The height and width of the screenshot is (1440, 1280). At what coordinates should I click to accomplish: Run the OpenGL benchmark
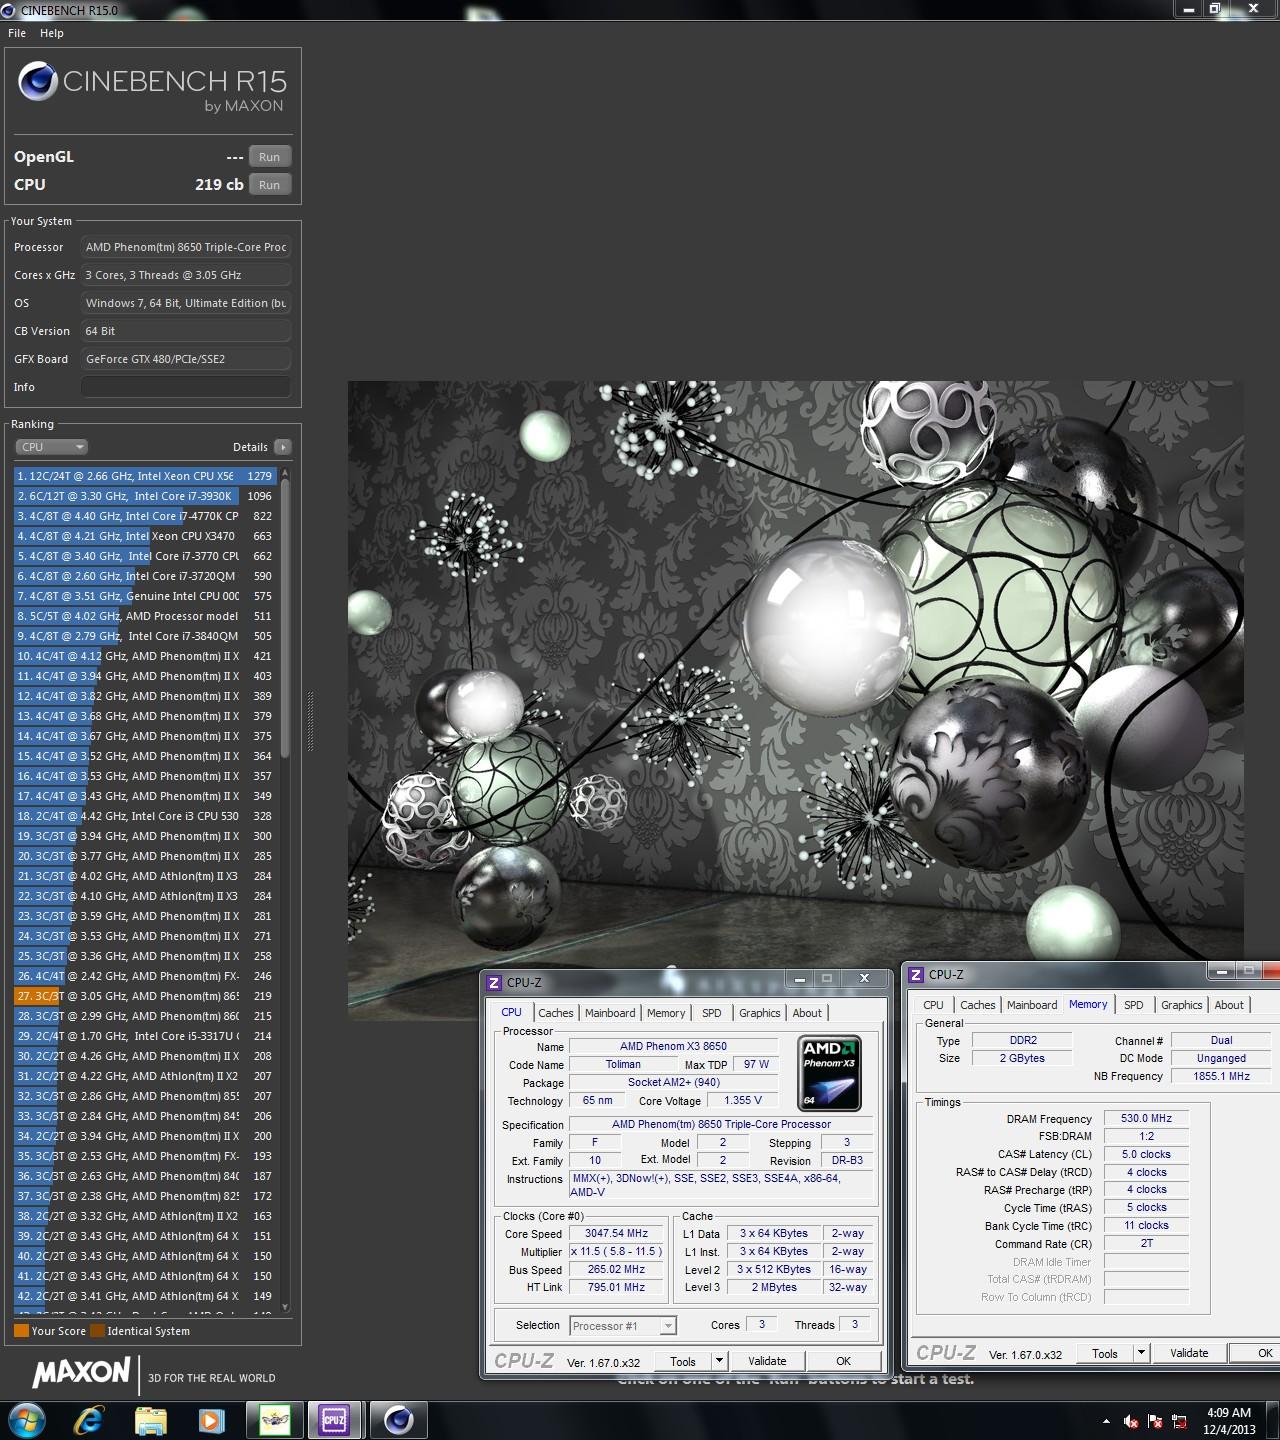[270, 157]
